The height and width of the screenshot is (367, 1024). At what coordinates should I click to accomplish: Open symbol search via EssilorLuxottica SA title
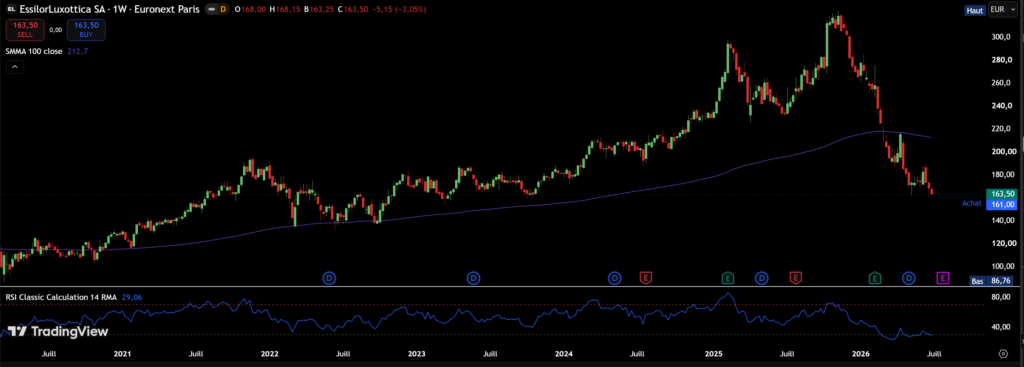(109, 9)
